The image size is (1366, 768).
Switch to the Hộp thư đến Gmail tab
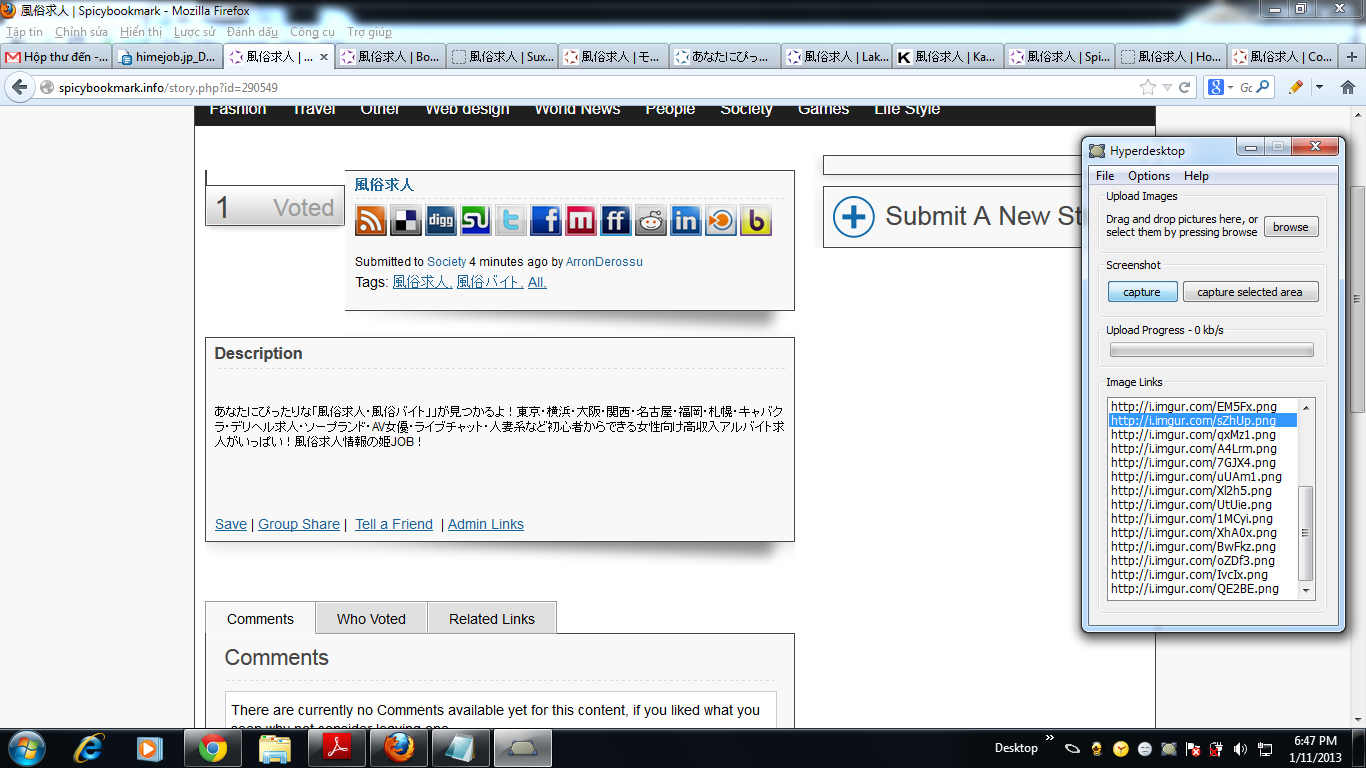pyautogui.click(x=56, y=57)
